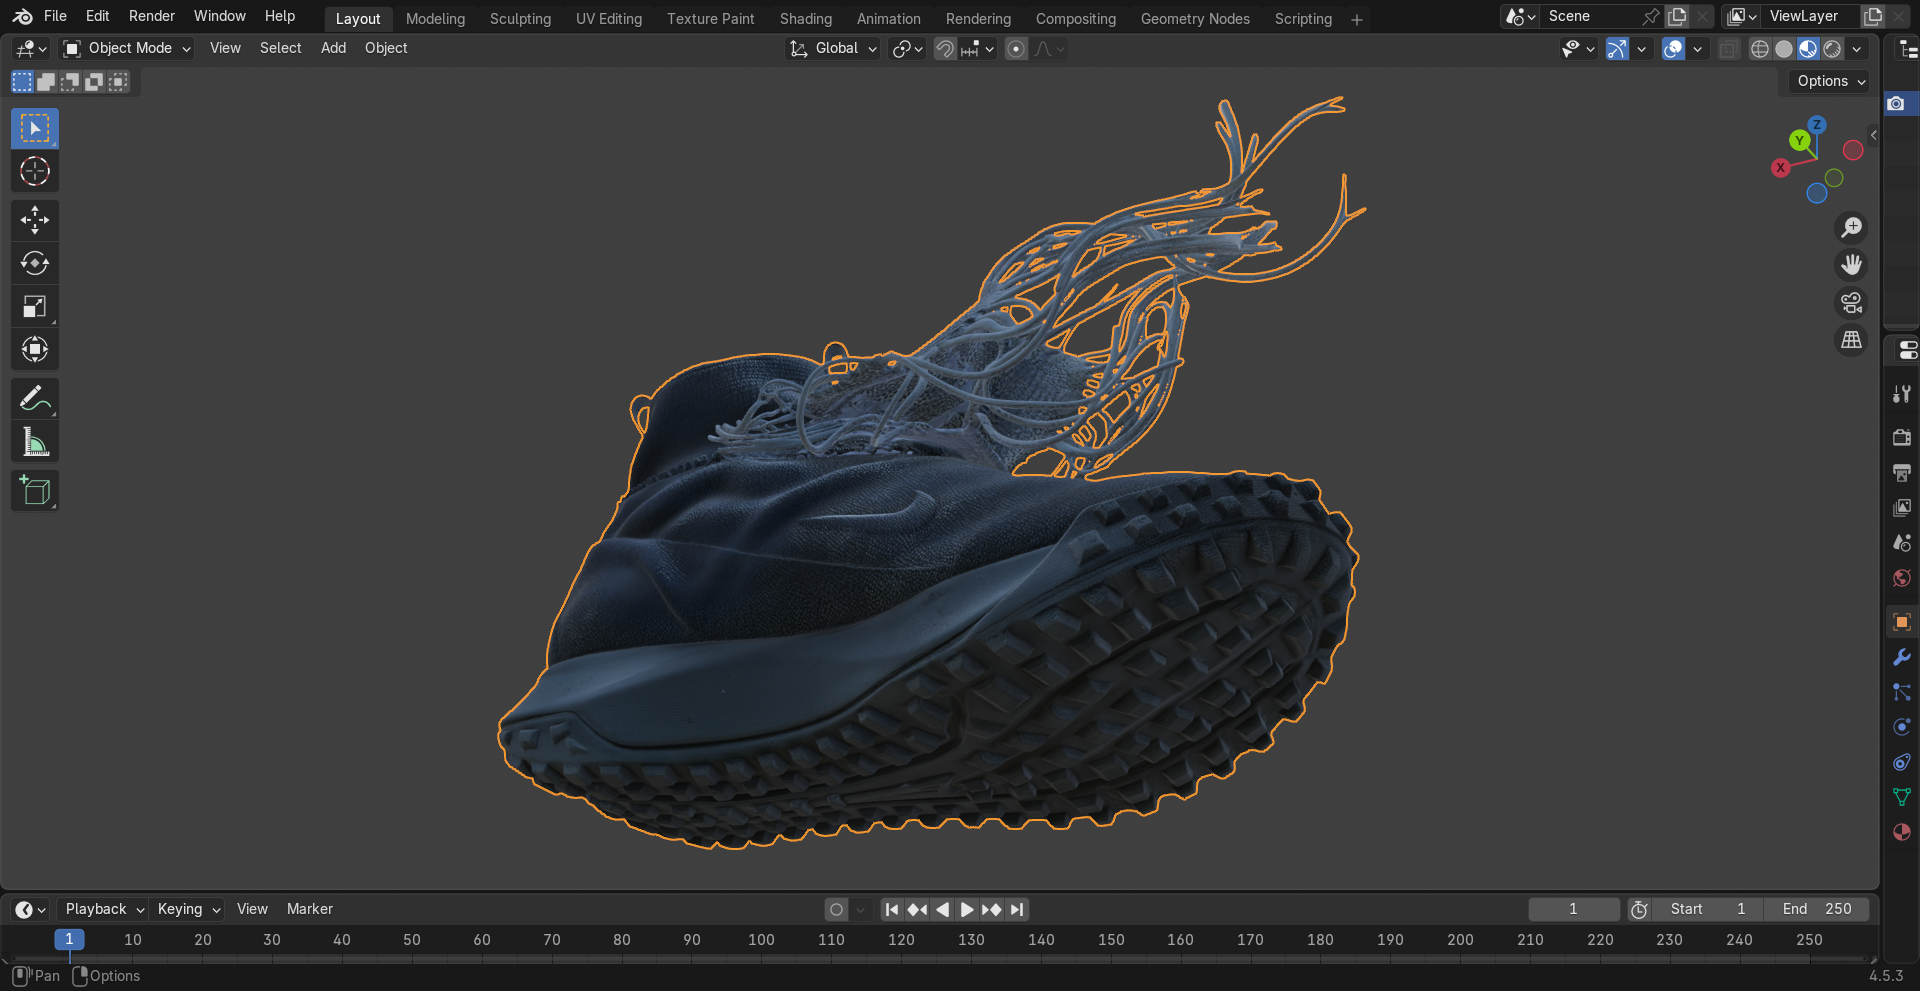
Task: Play the animation forward
Action: [967, 909]
